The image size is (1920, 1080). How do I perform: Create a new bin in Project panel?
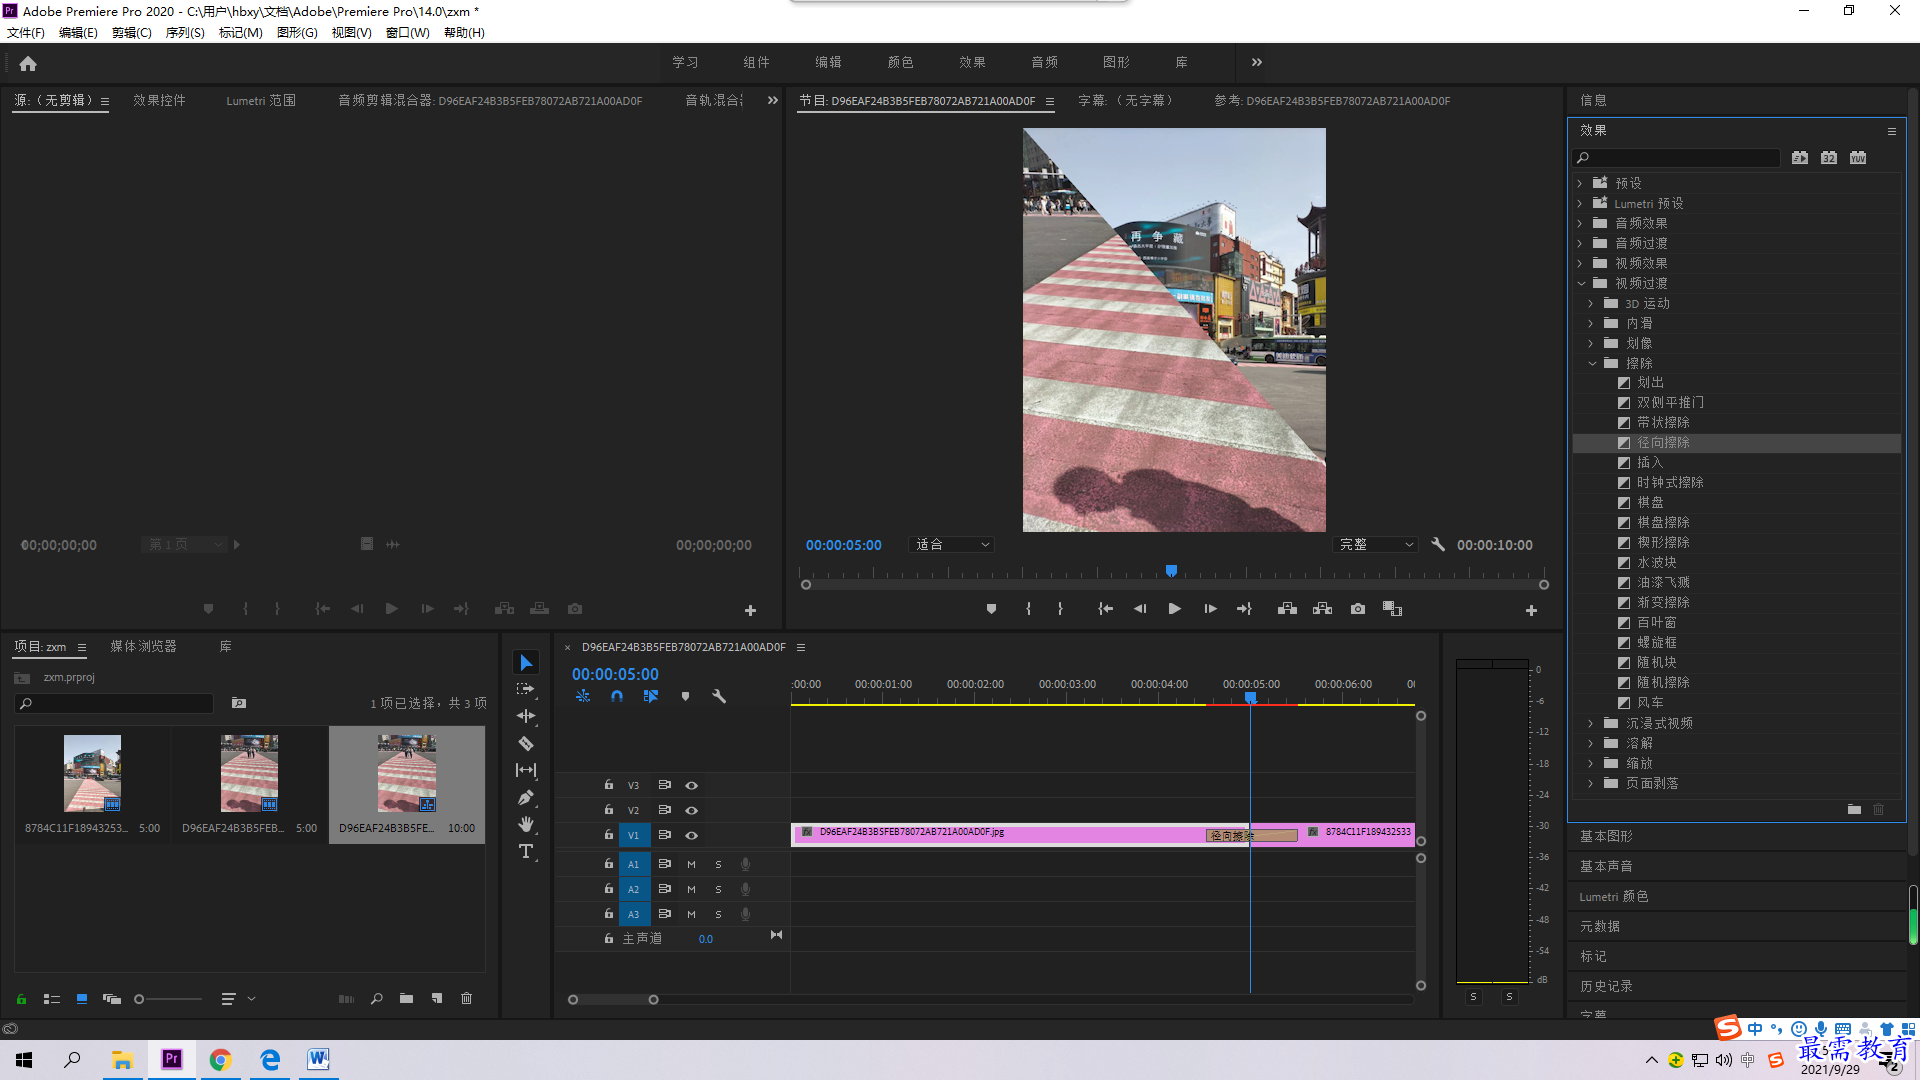click(406, 998)
